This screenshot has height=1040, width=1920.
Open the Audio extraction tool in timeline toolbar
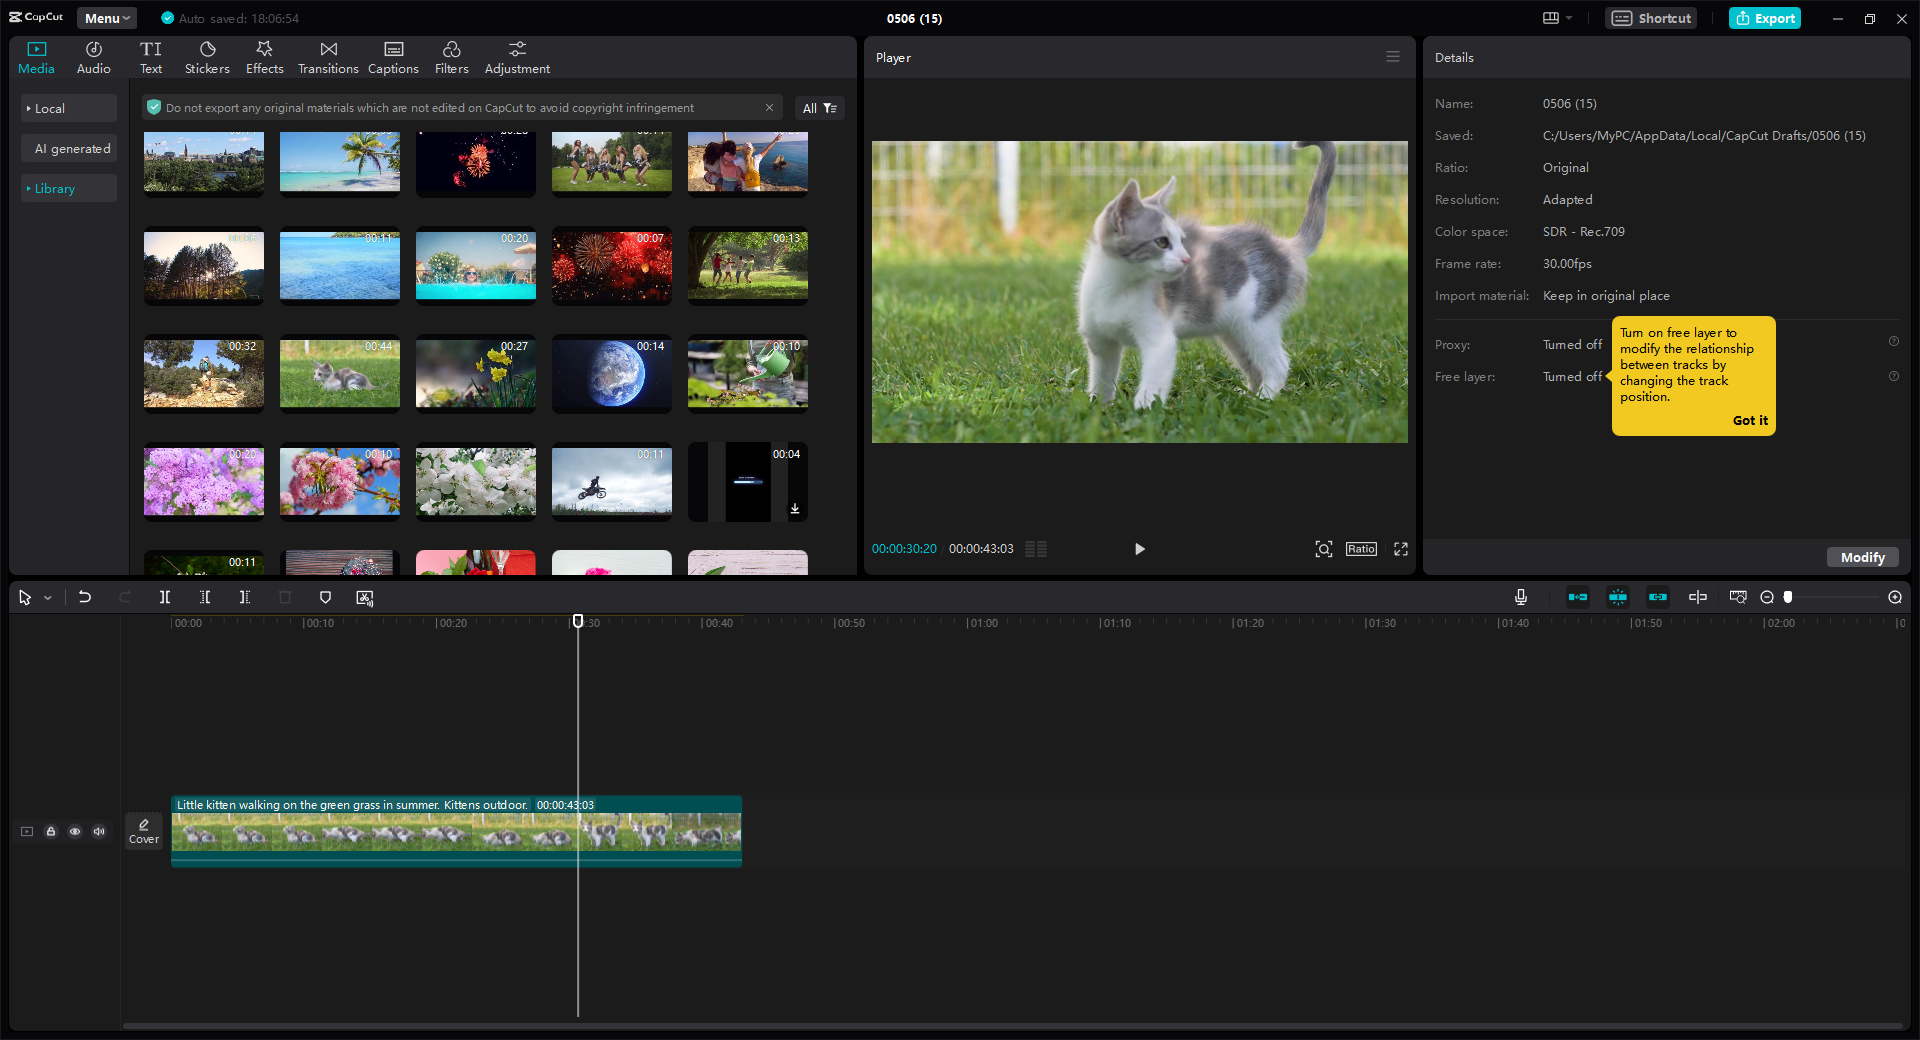click(x=363, y=598)
